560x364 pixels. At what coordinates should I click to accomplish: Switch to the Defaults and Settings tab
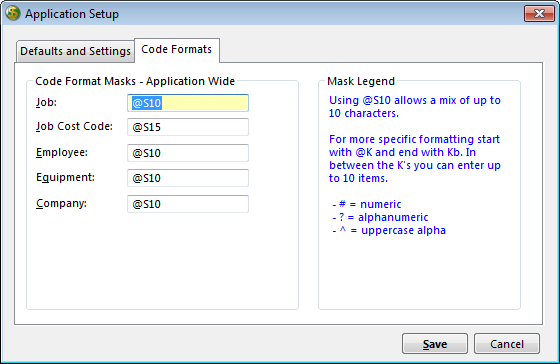click(x=75, y=51)
